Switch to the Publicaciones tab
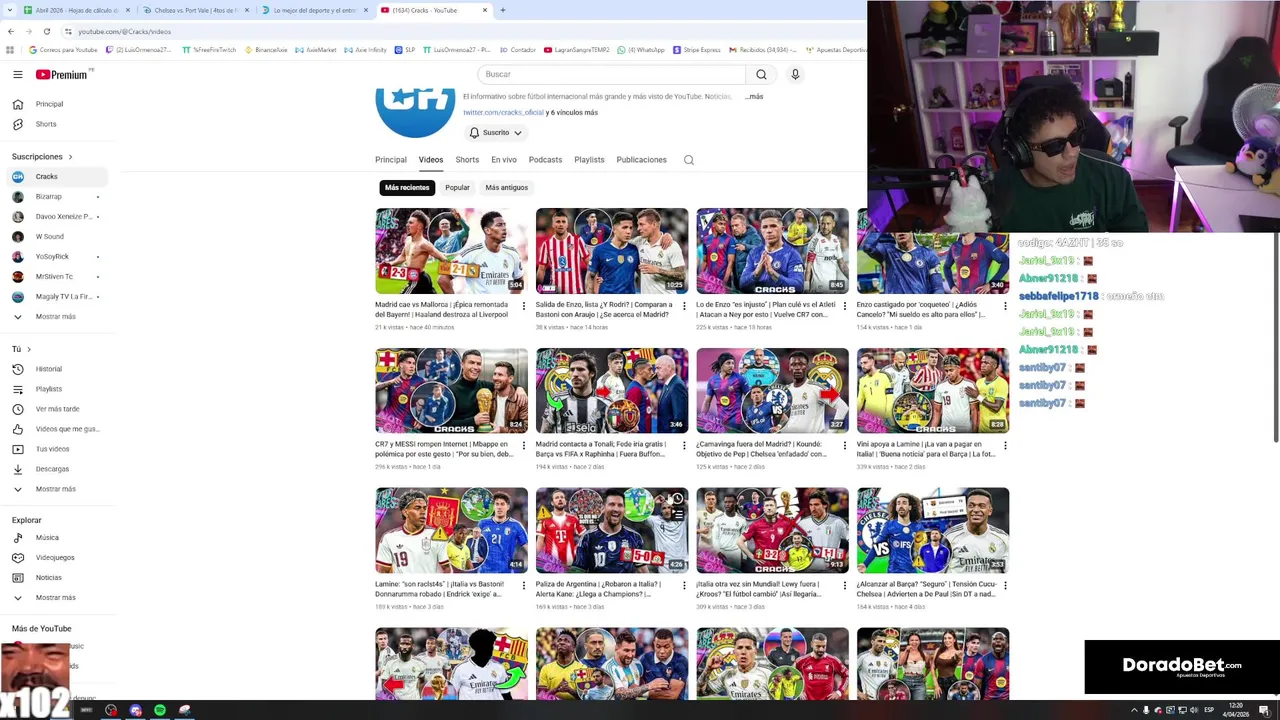The width and height of the screenshot is (1280, 720). tap(641, 160)
